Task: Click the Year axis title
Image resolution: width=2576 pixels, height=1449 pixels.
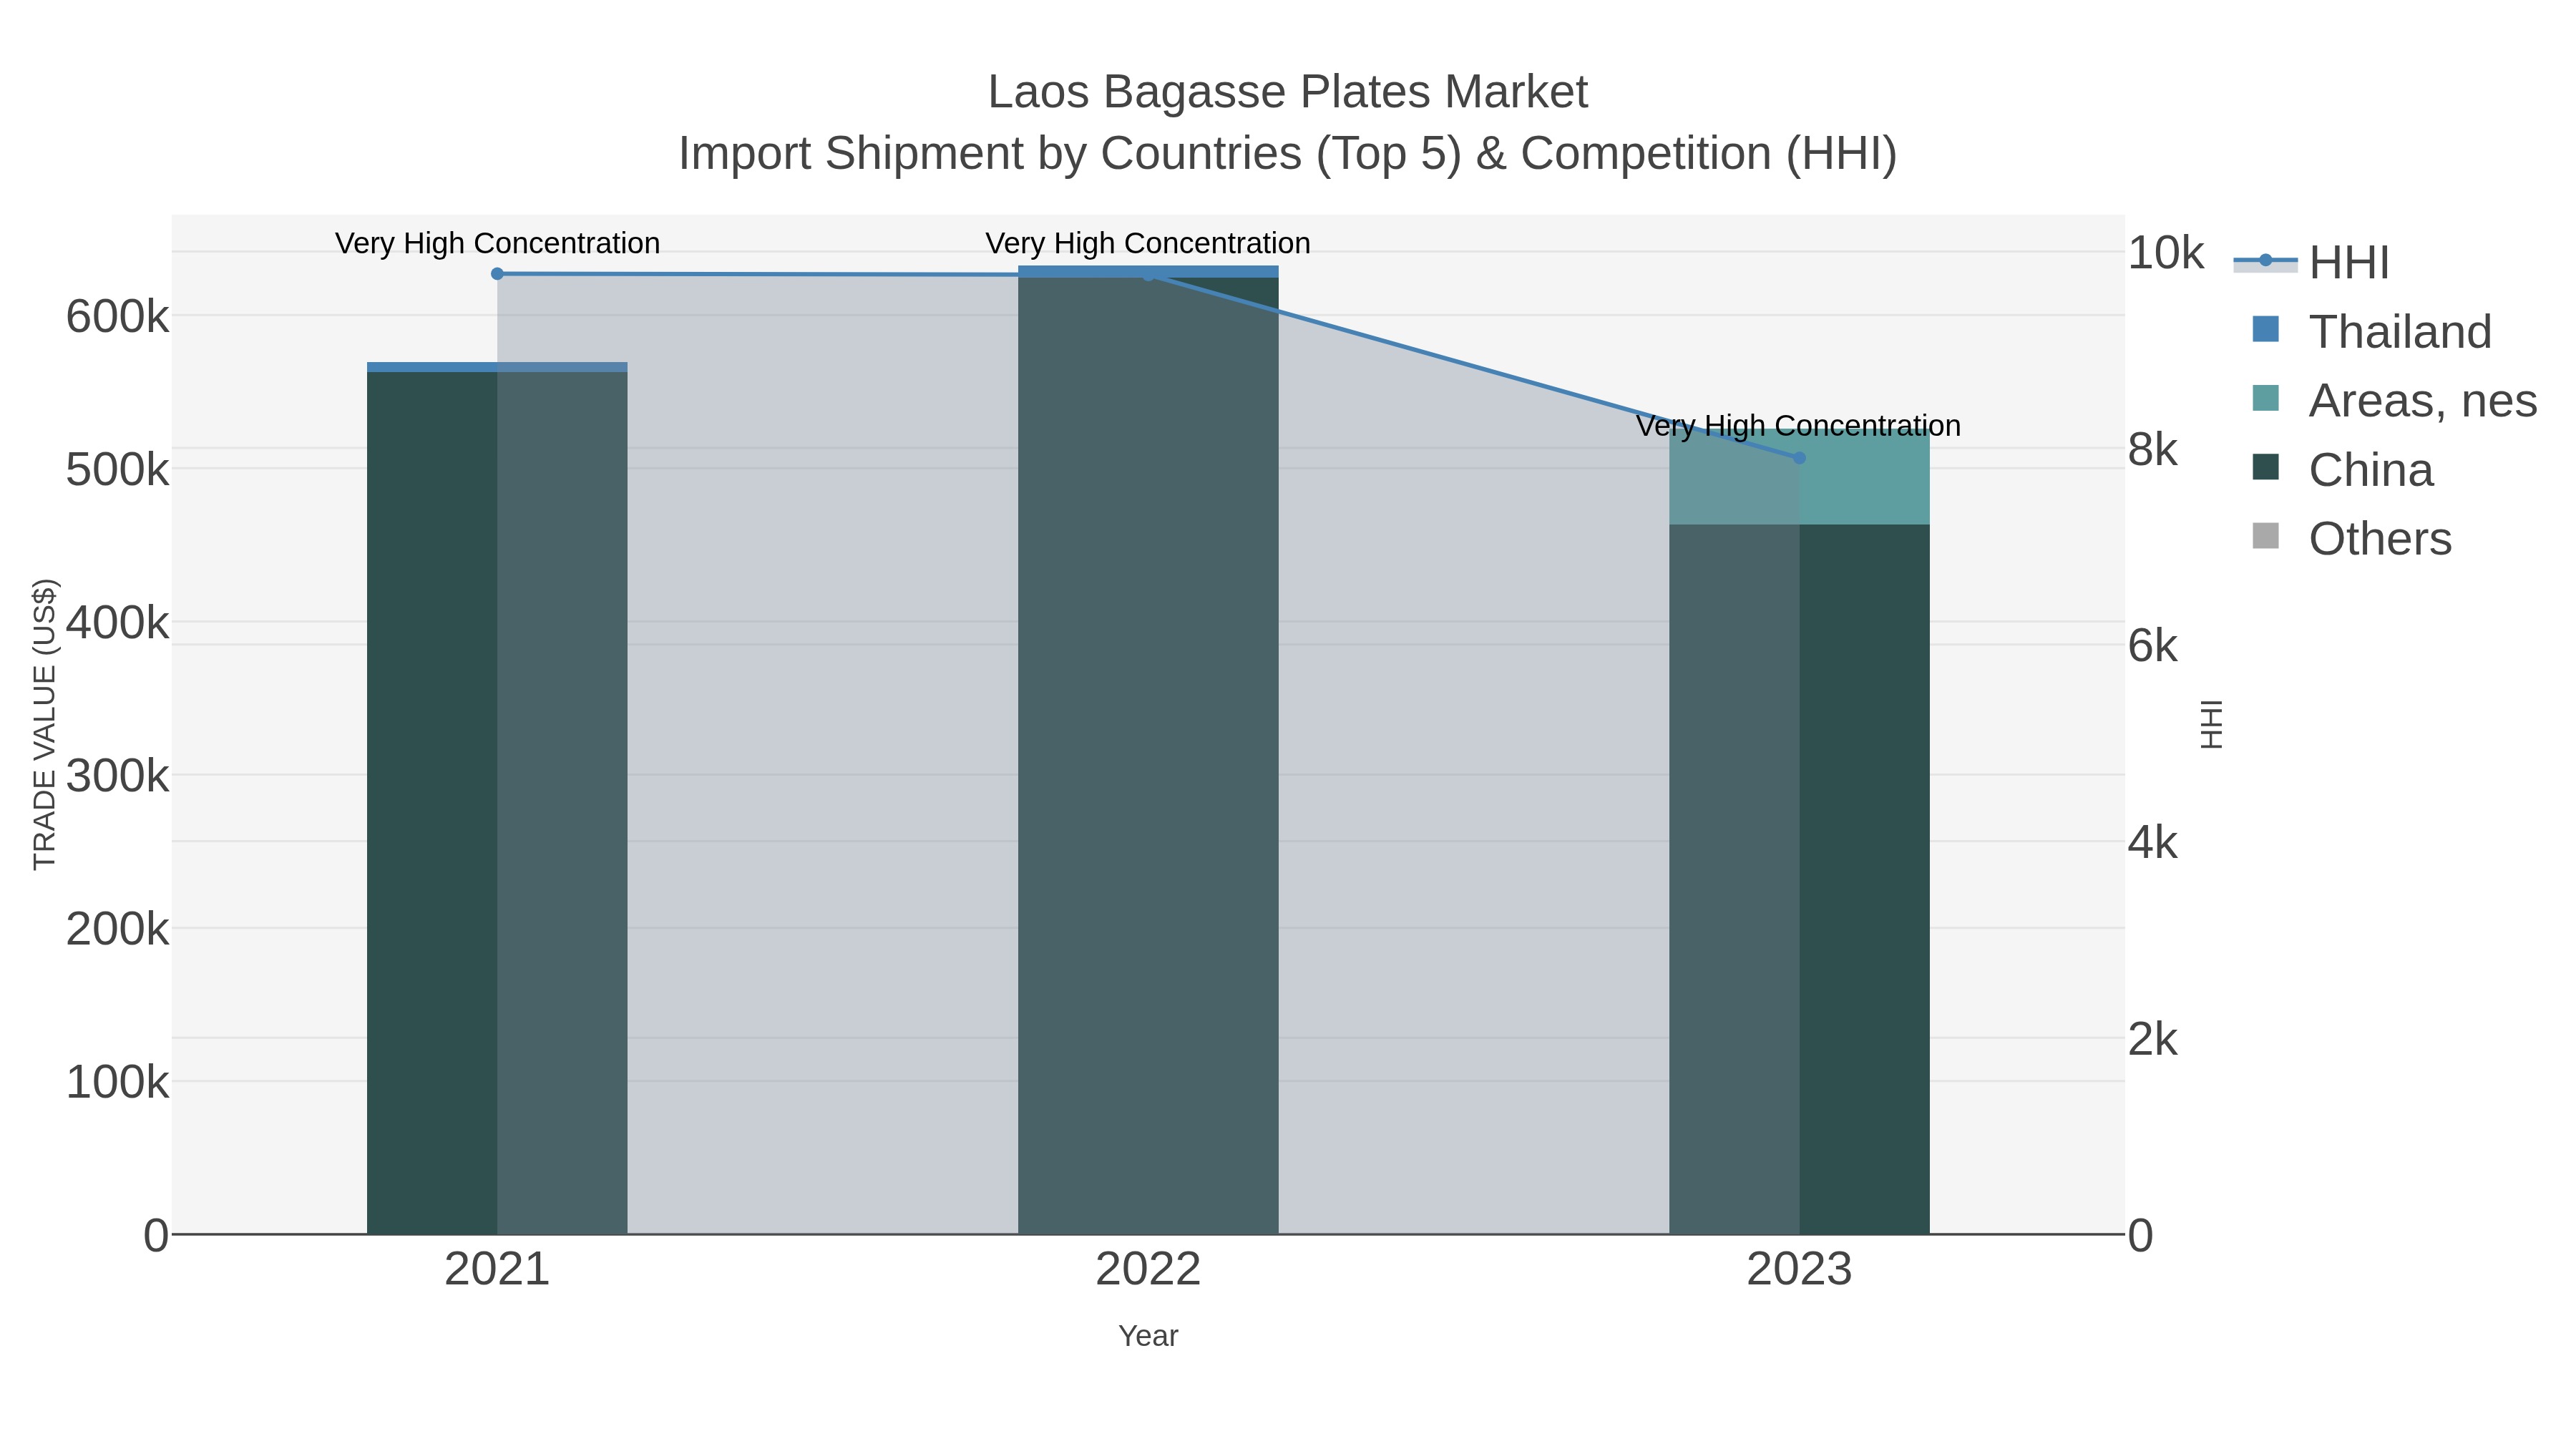Action: (1148, 1336)
